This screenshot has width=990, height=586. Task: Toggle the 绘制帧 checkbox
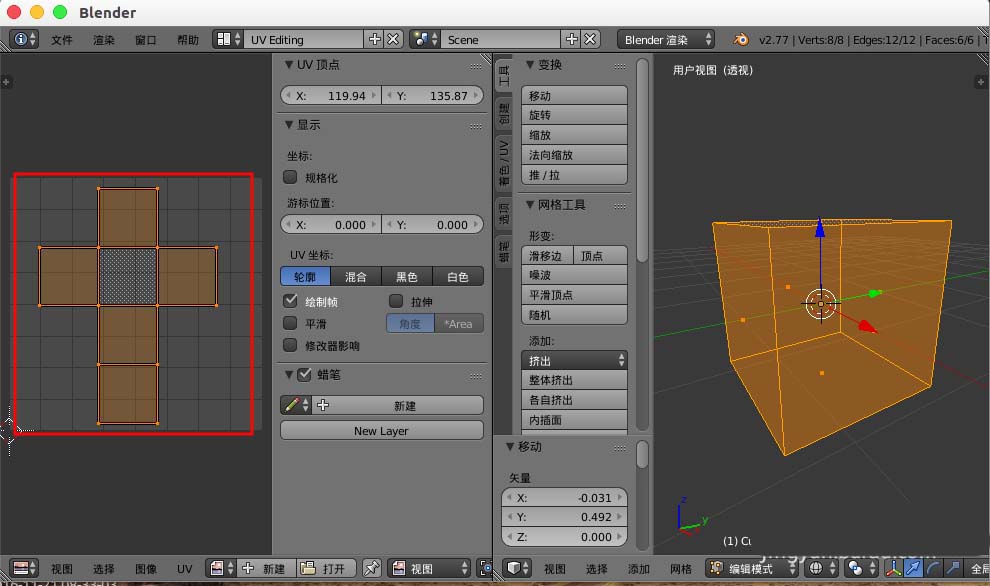292,301
